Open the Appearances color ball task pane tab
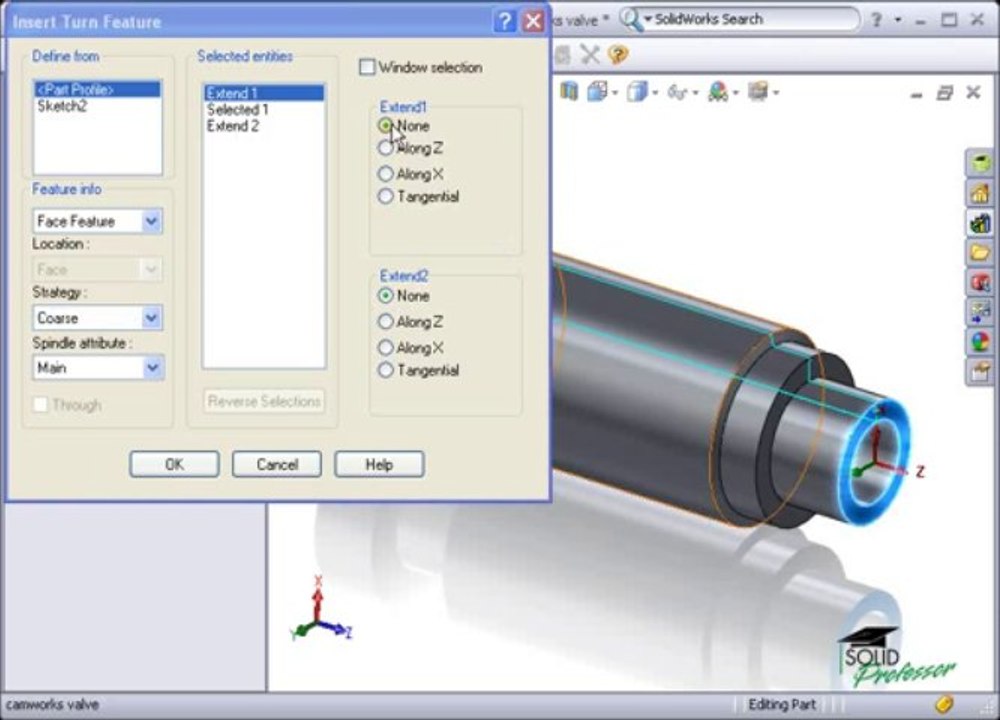The image size is (1000, 720). coord(980,342)
